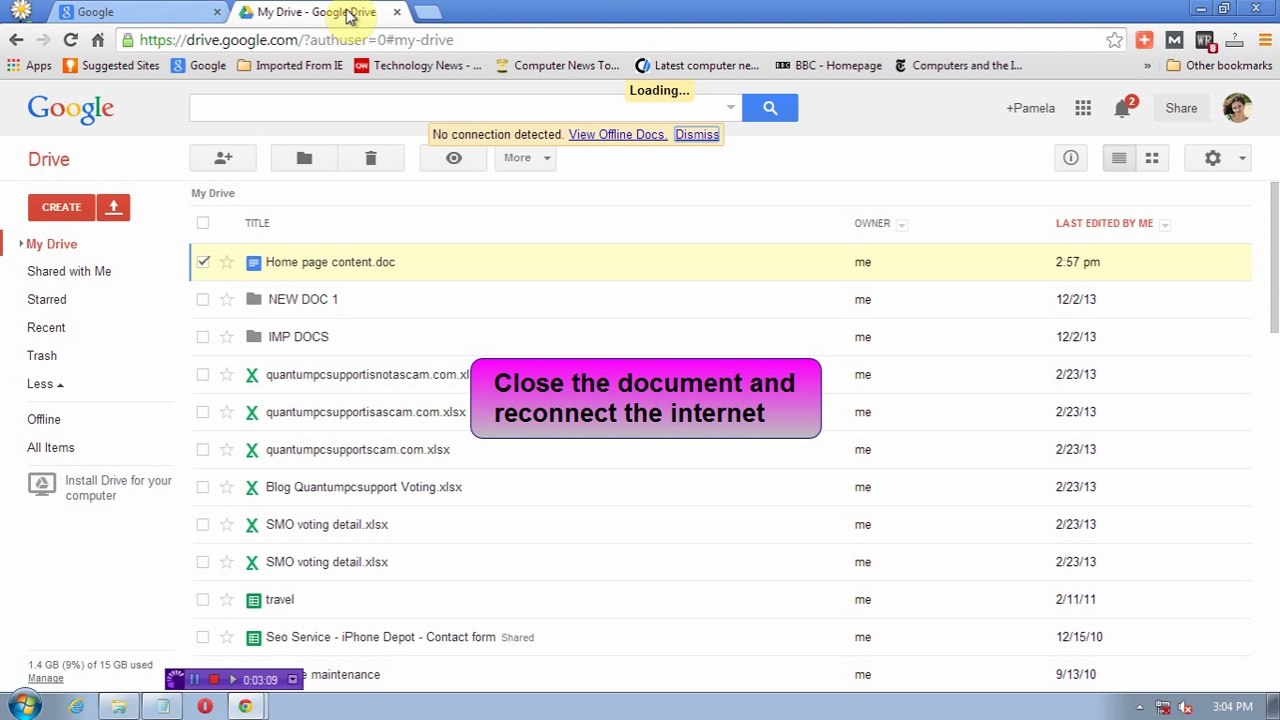Check the Seo Service iPhone Depot checkbox

click(x=203, y=637)
